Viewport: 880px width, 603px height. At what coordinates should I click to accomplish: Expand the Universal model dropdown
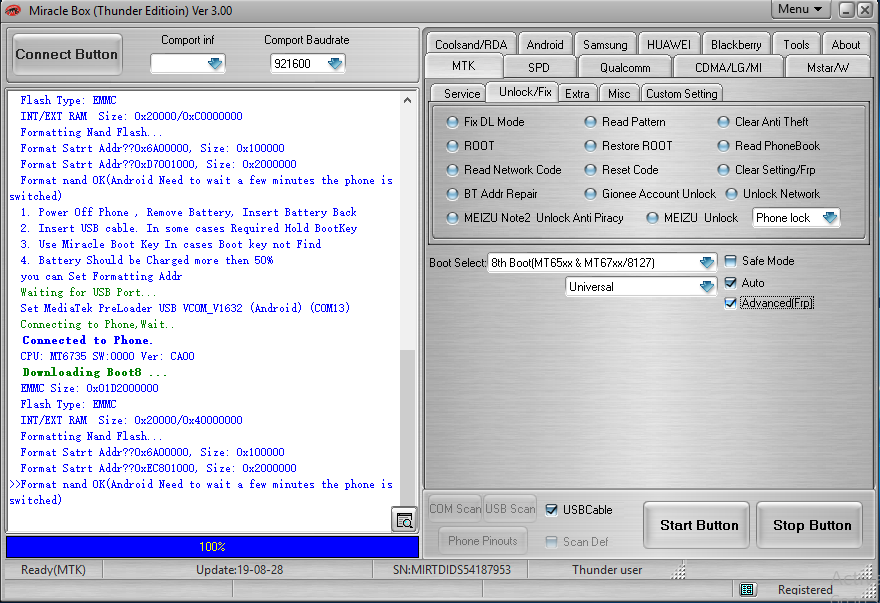707,286
